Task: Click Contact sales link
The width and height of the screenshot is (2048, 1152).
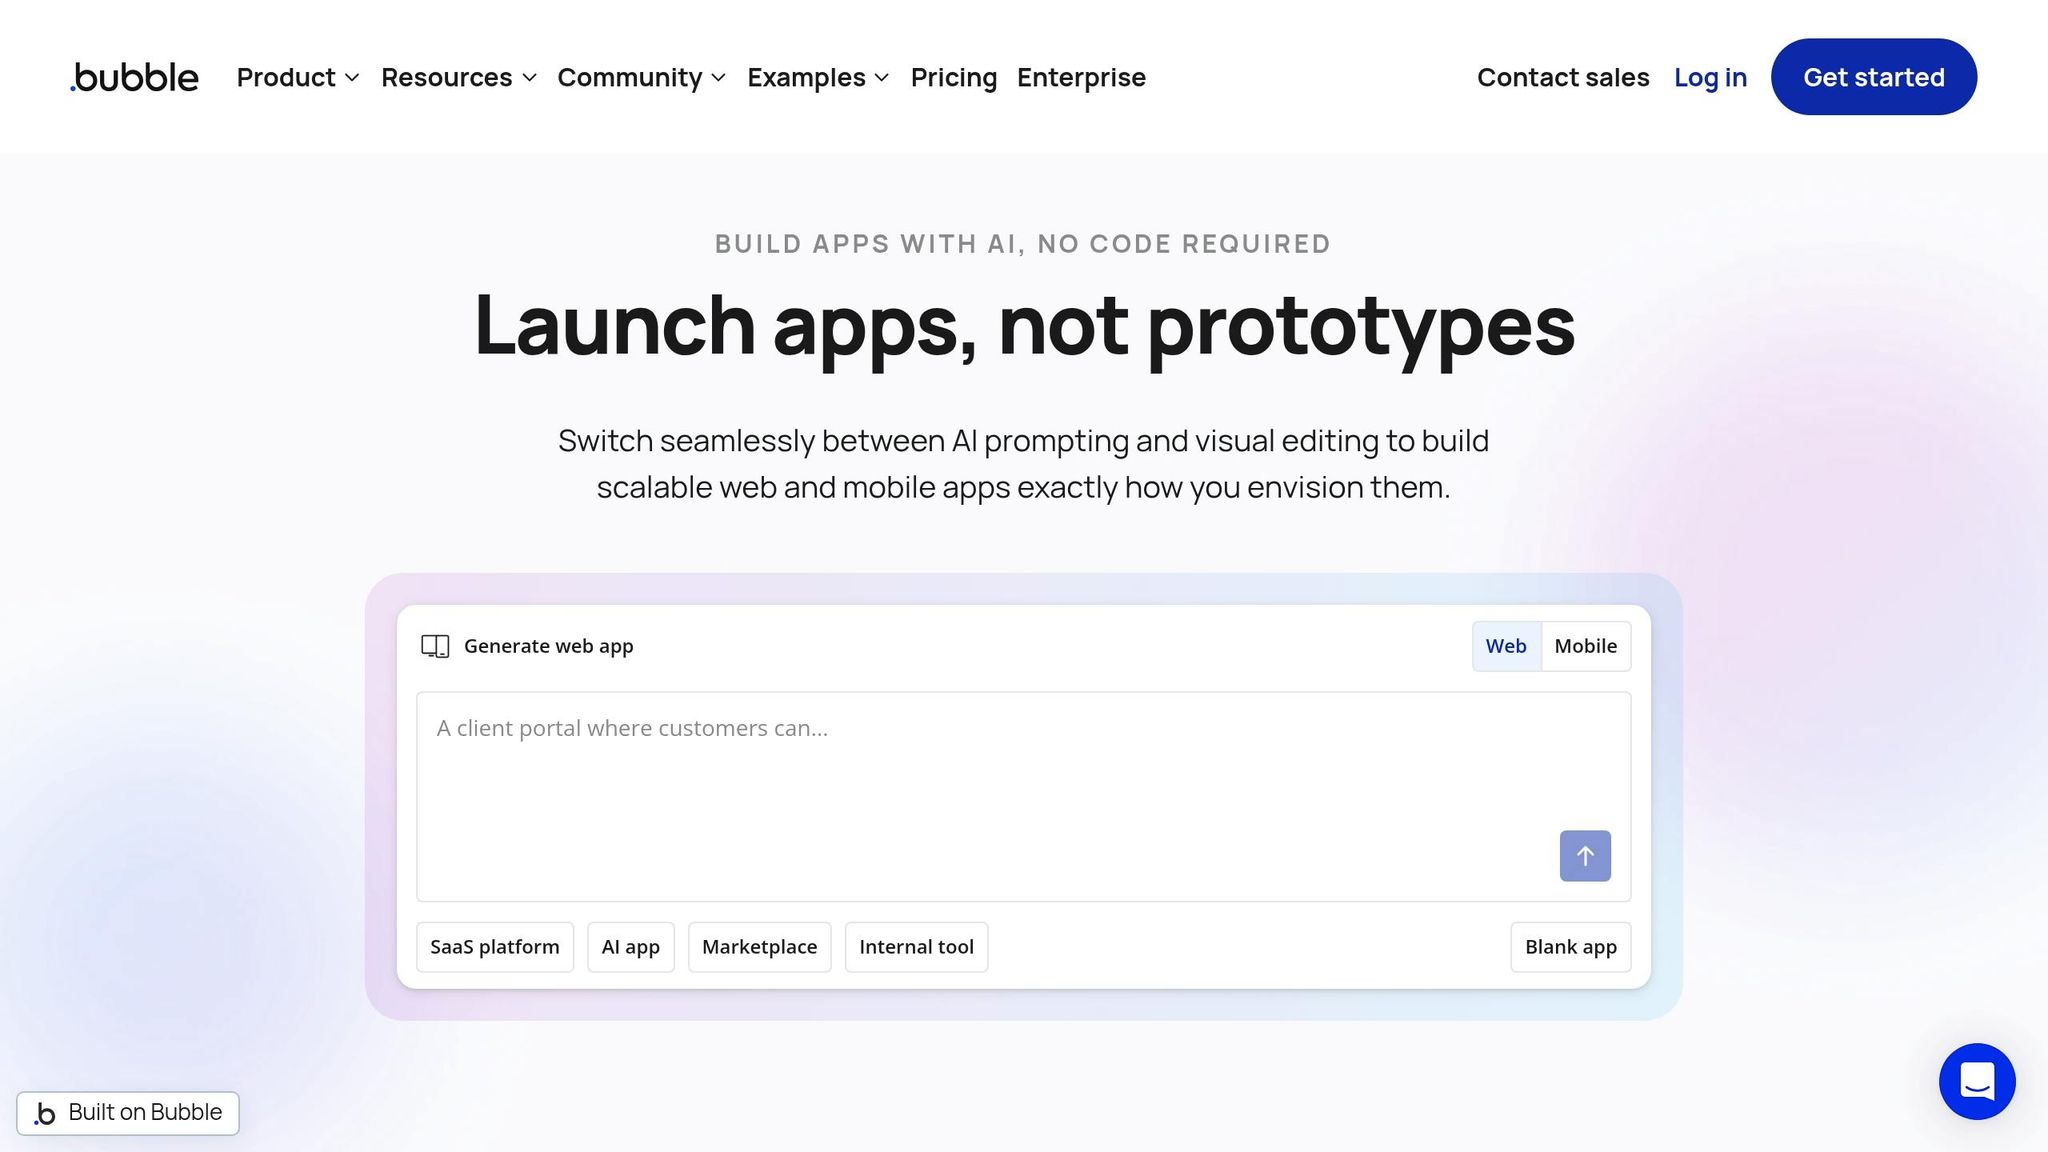Action: pos(1562,77)
